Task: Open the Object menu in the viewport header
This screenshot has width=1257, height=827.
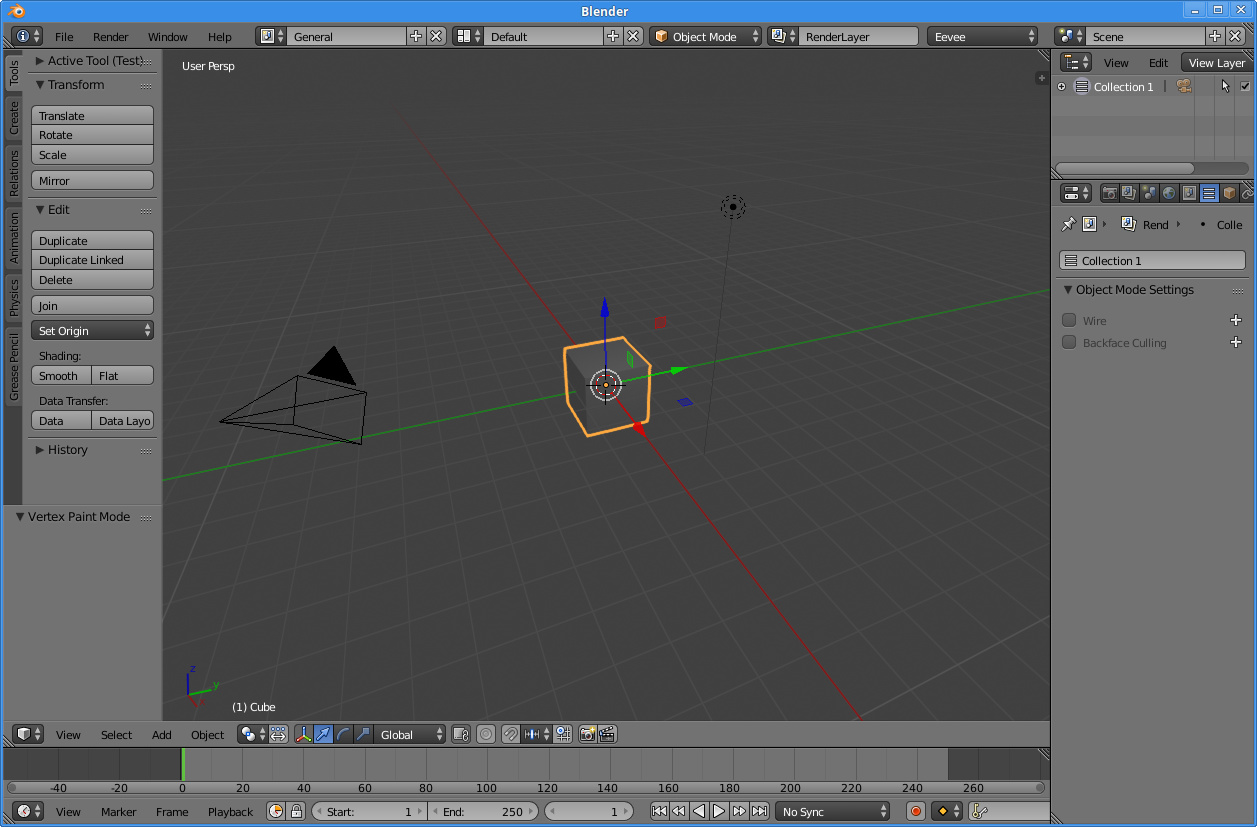Action: click(207, 734)
